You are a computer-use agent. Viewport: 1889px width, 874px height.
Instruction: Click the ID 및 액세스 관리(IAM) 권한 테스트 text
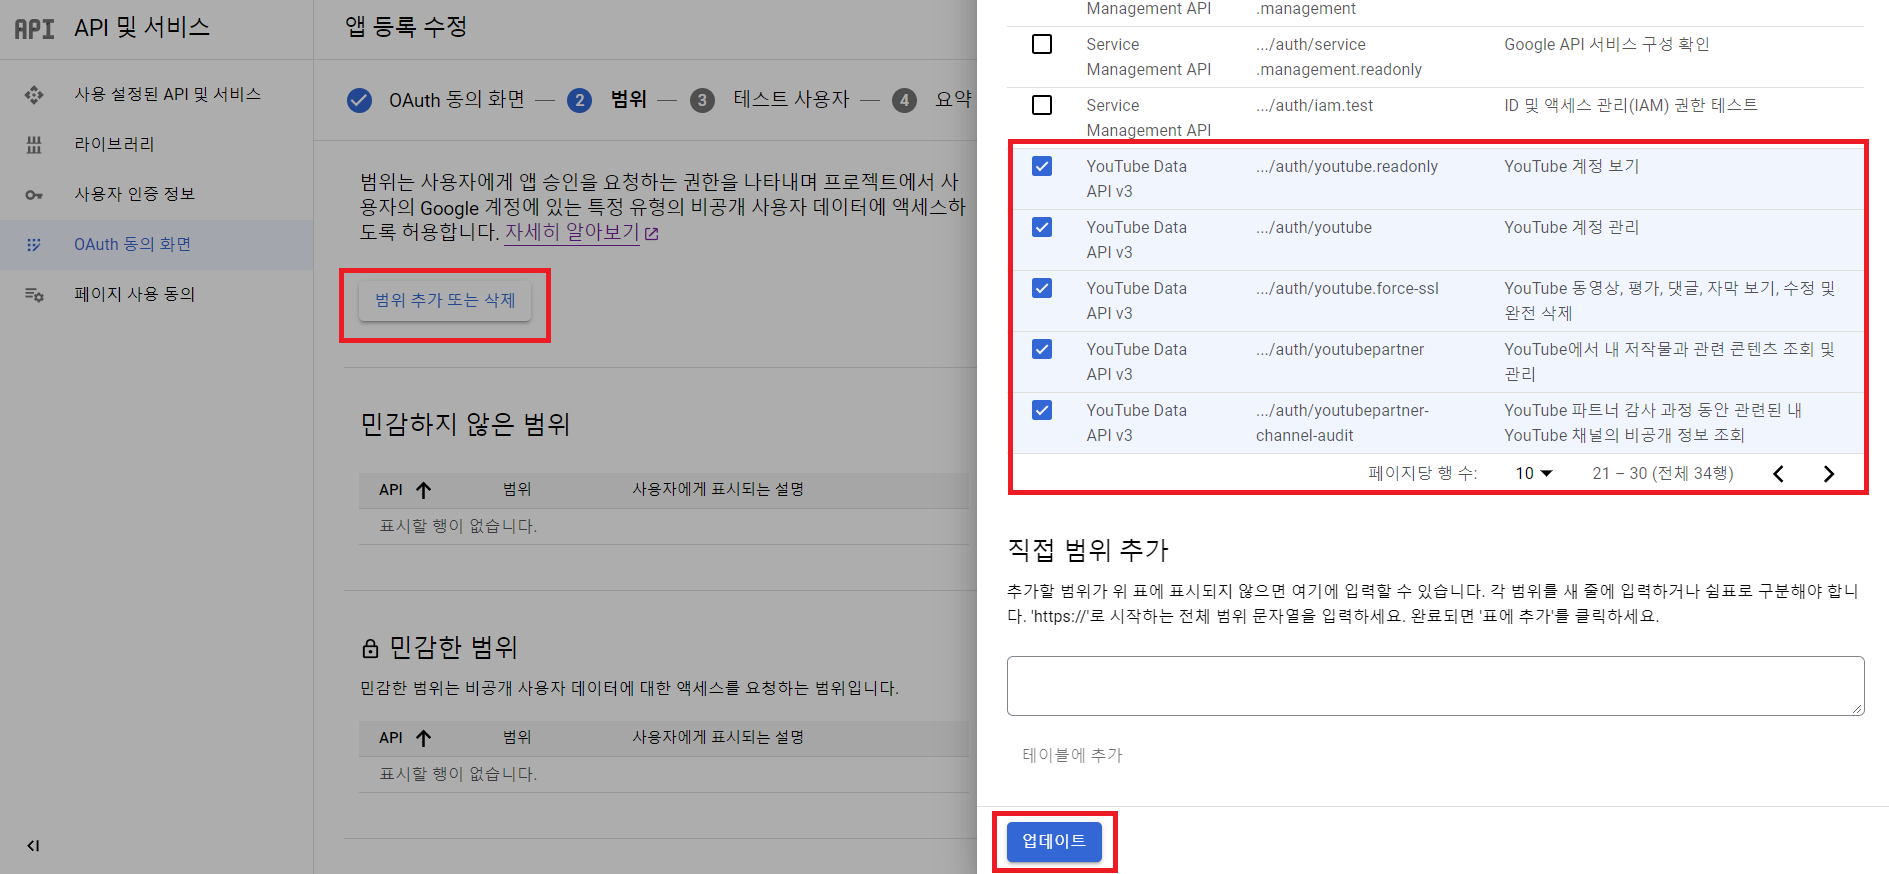[1630, 105]
